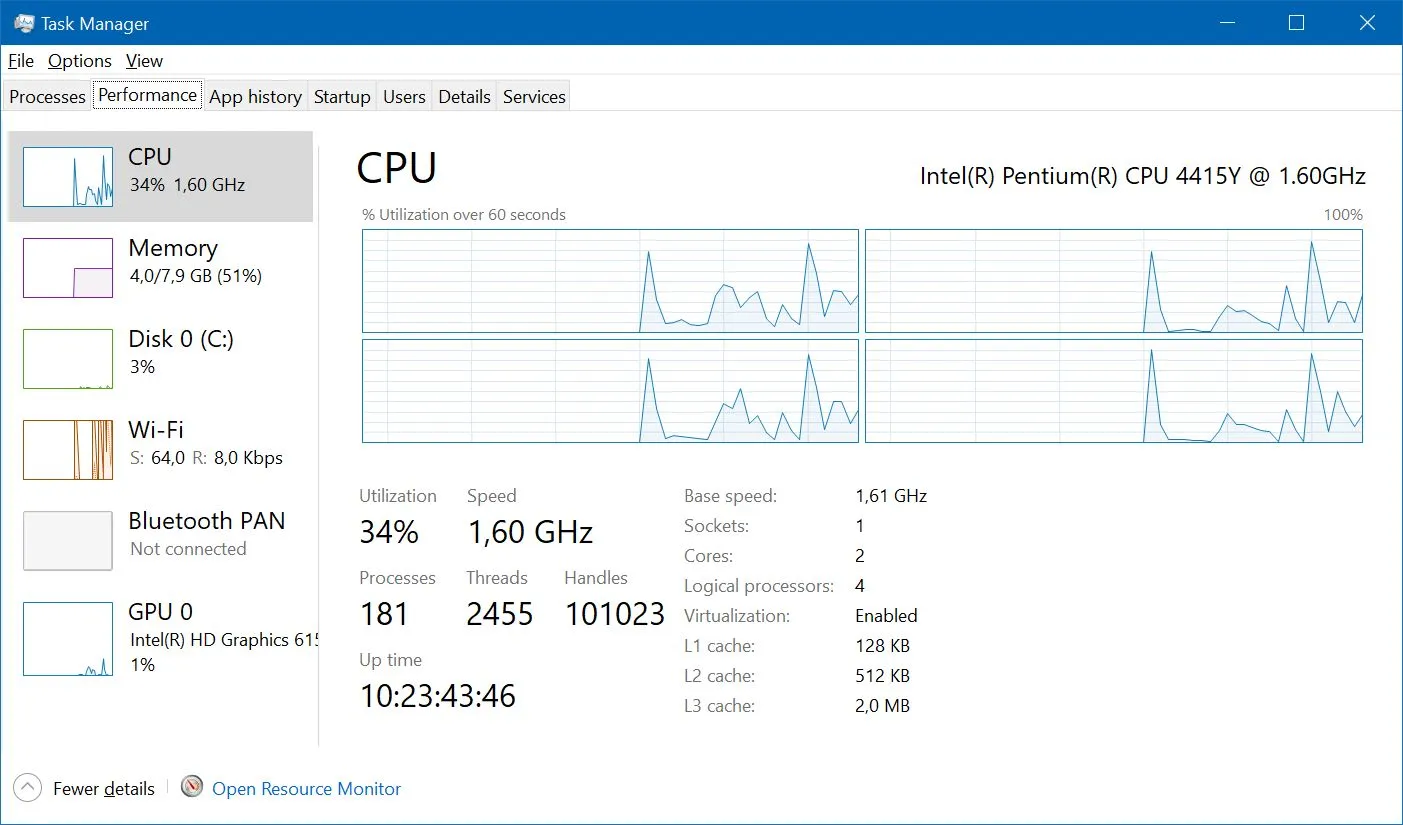Select the Bluetooth PAN blank graph icon
Viewport: 1403px width, 825px height.
click(68, 541)
